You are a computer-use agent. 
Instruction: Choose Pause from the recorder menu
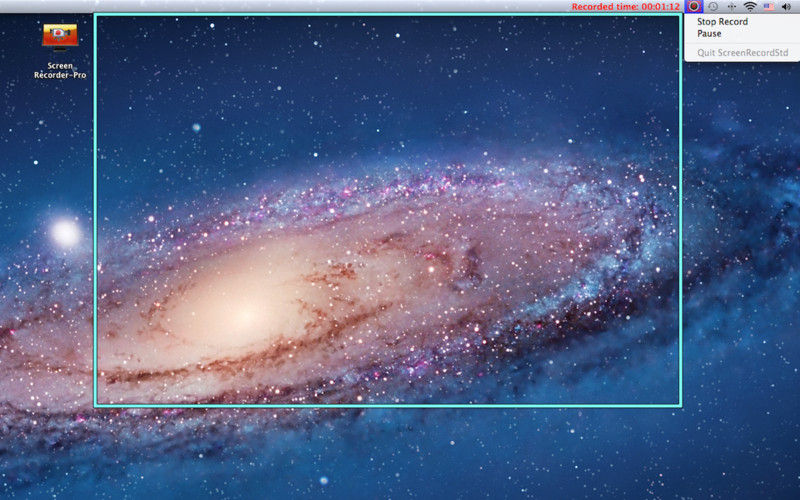click(x=709, y=34)
